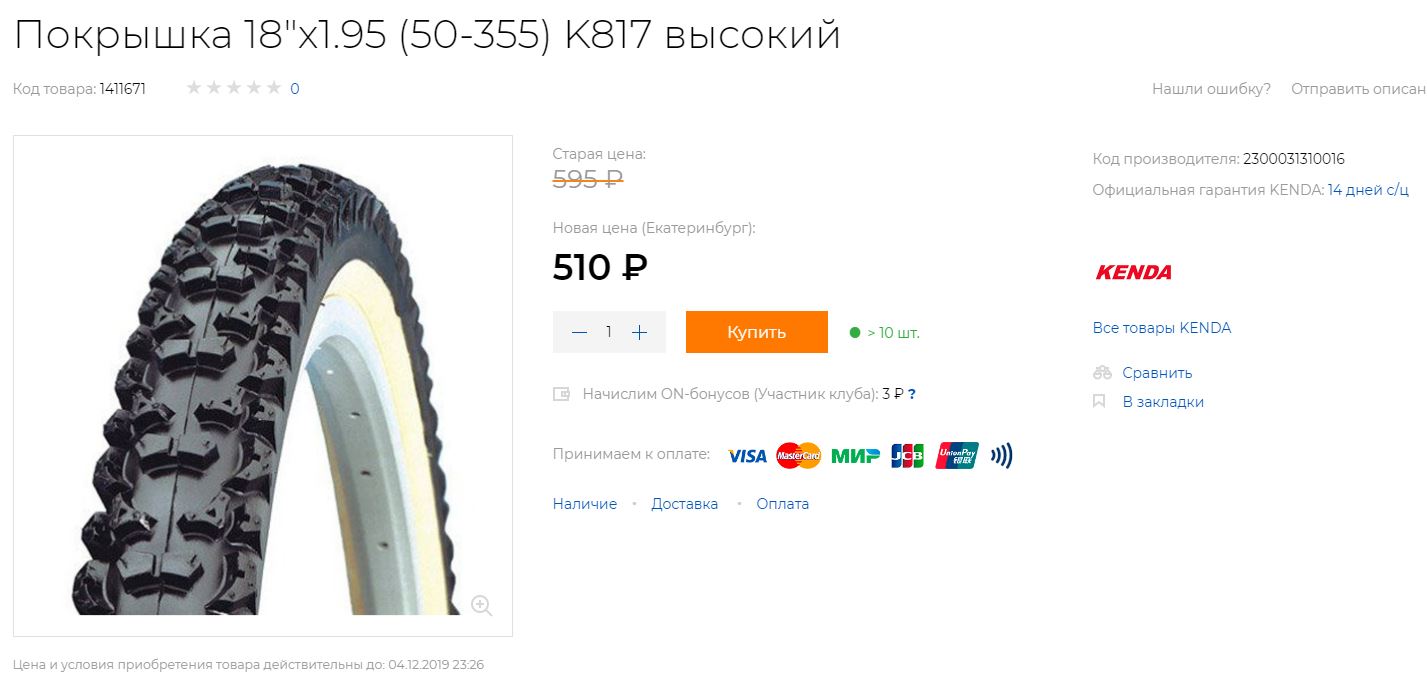The image size is (1427, 689).
Task: Click the question mark beside ON-бонусов
Action: 912,394
